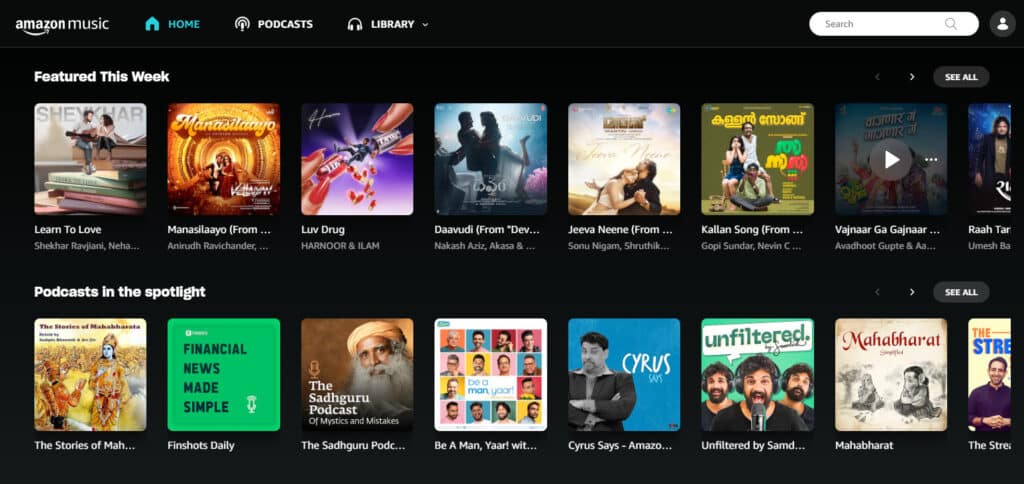Viewport: 1024px width, 484px height.
Task: Open Kallan Song album cover
Action: 758,159
